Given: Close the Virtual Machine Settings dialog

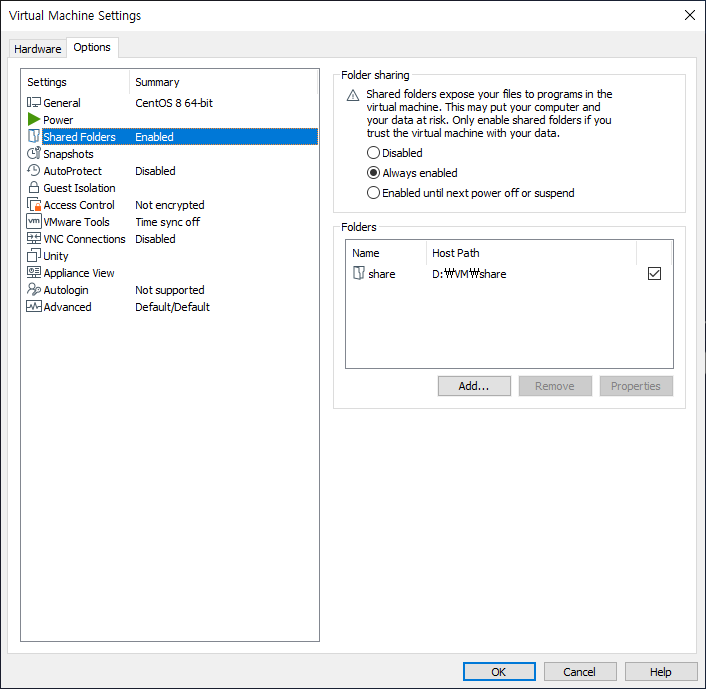Looking at the screenshot, I should [689, 15].
